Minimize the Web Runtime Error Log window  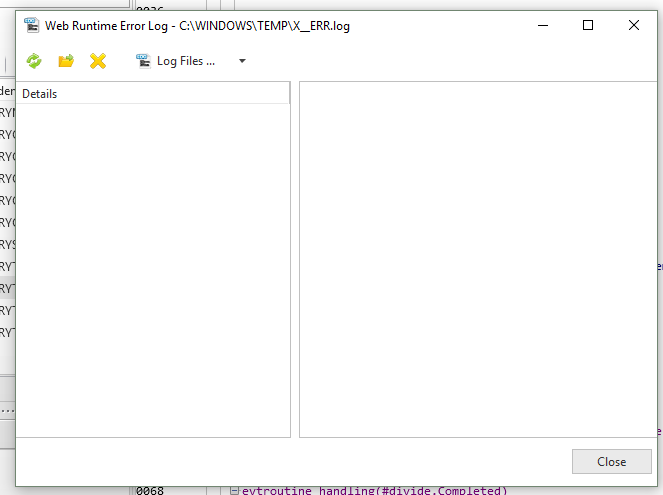point(542,25)
